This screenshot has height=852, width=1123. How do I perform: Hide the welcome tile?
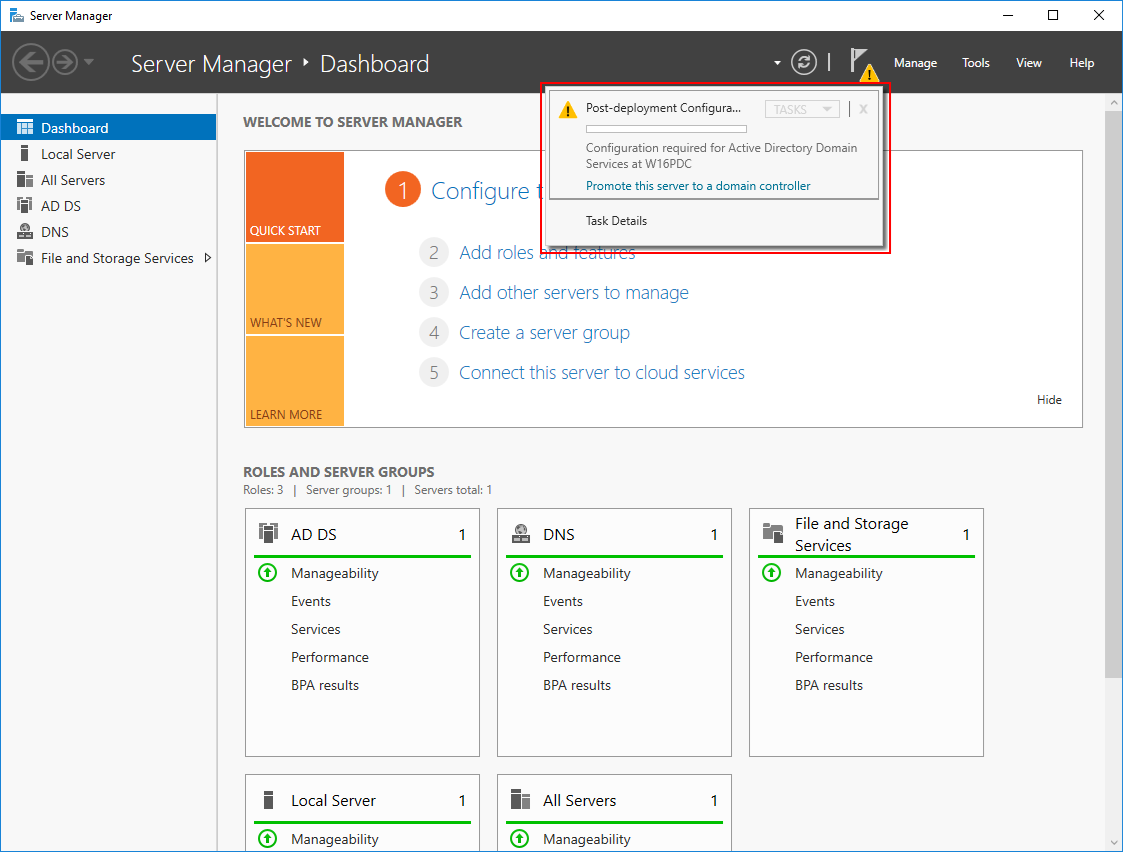pyautogui.click(x=1049, y=400)
